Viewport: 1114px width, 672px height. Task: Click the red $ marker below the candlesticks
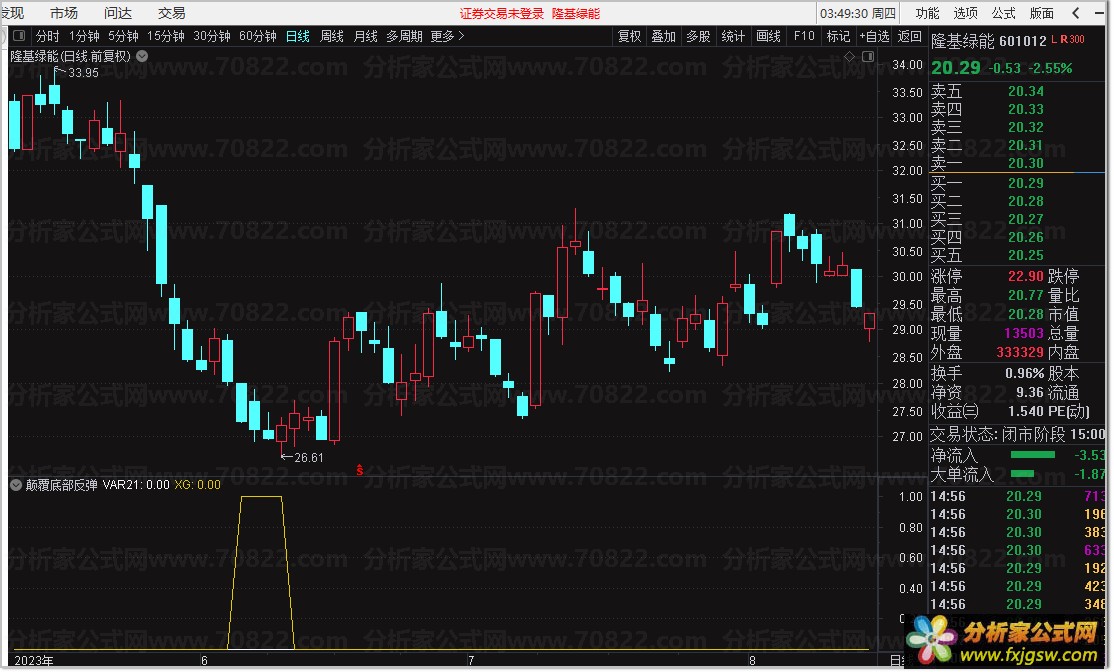click(359, 470)
